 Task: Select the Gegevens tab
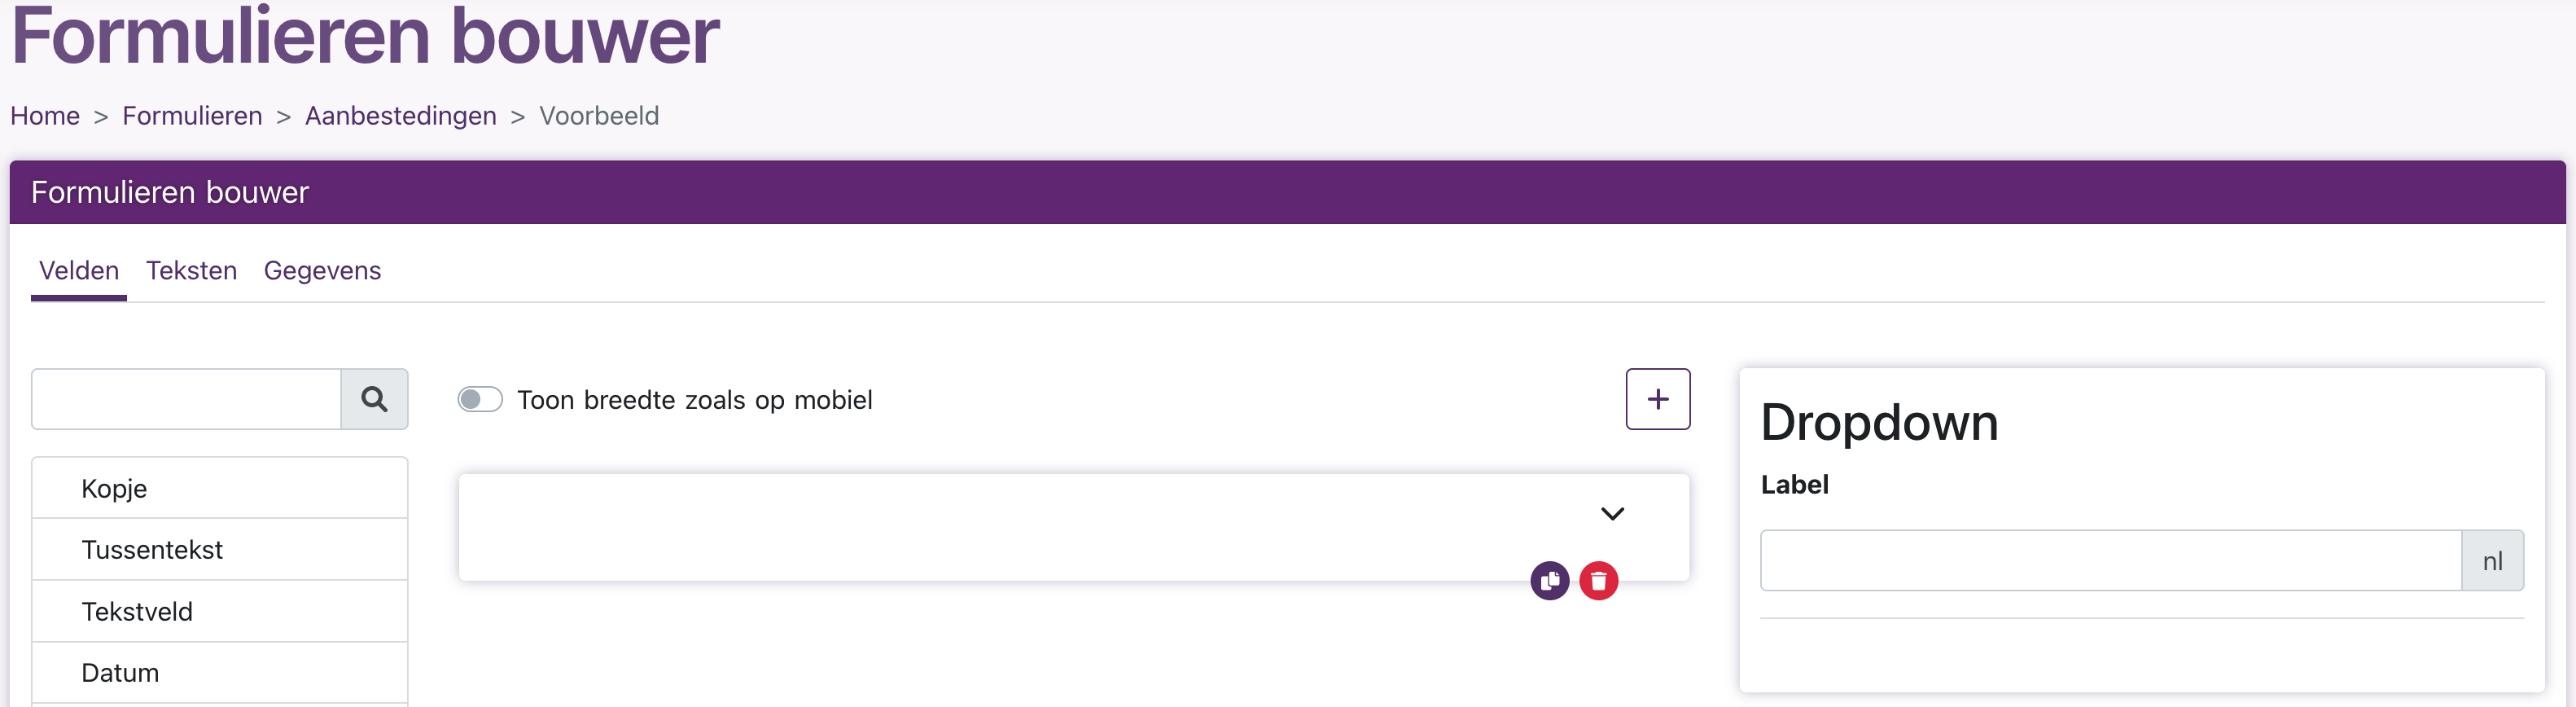click(322, 271)
